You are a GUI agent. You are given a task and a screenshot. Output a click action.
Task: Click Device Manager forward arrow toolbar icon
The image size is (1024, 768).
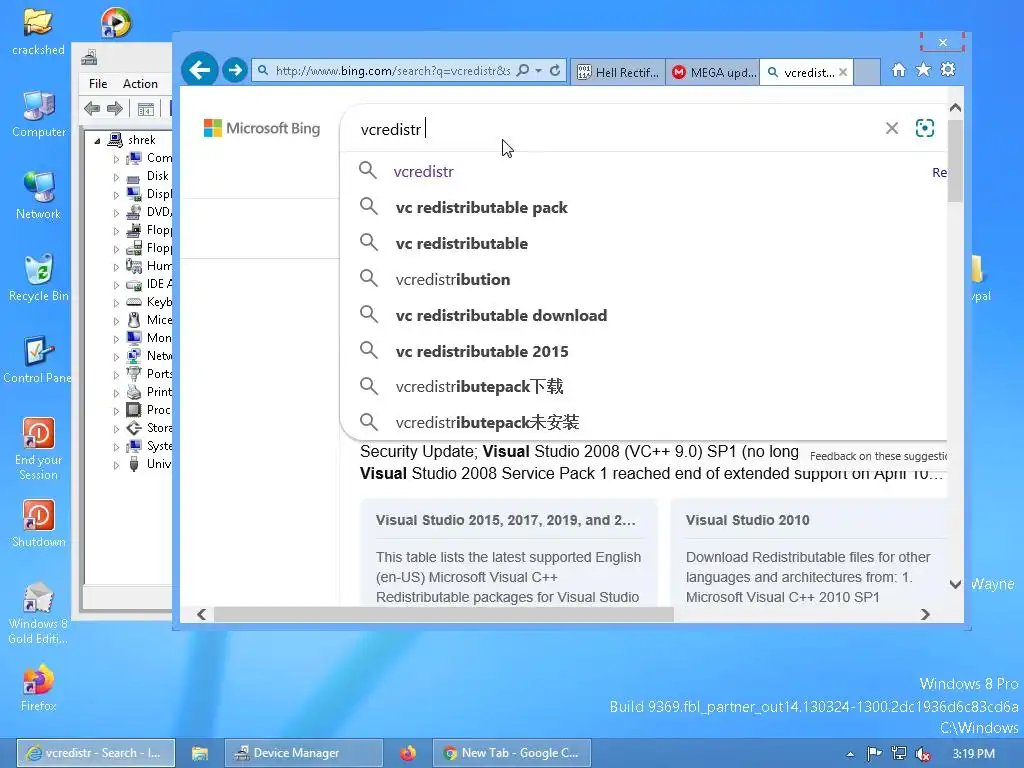click(115, 108)
